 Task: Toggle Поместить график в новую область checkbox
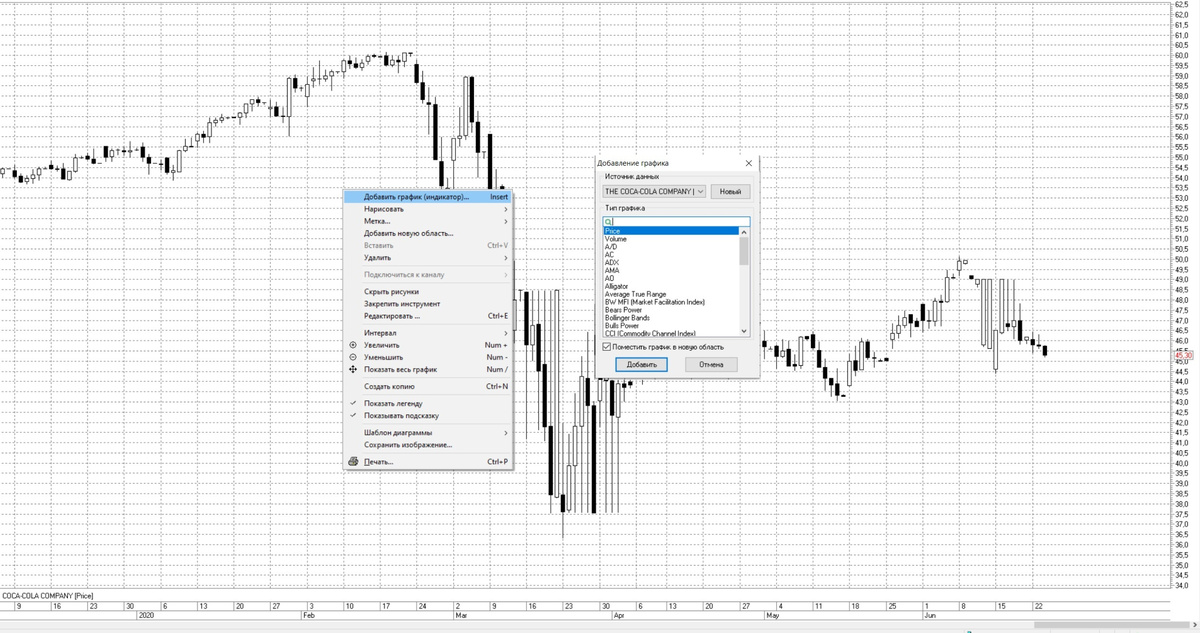(607, 347)
